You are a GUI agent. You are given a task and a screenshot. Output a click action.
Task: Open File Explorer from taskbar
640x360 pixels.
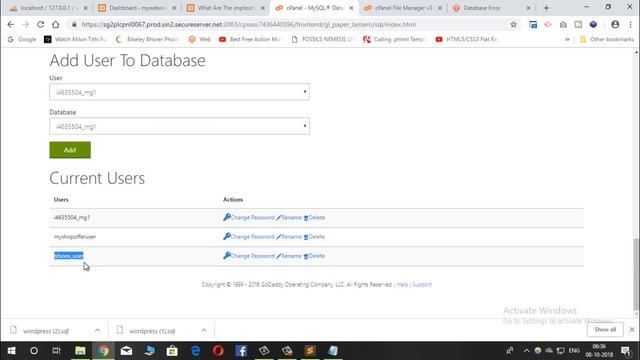tap(80, 351)
